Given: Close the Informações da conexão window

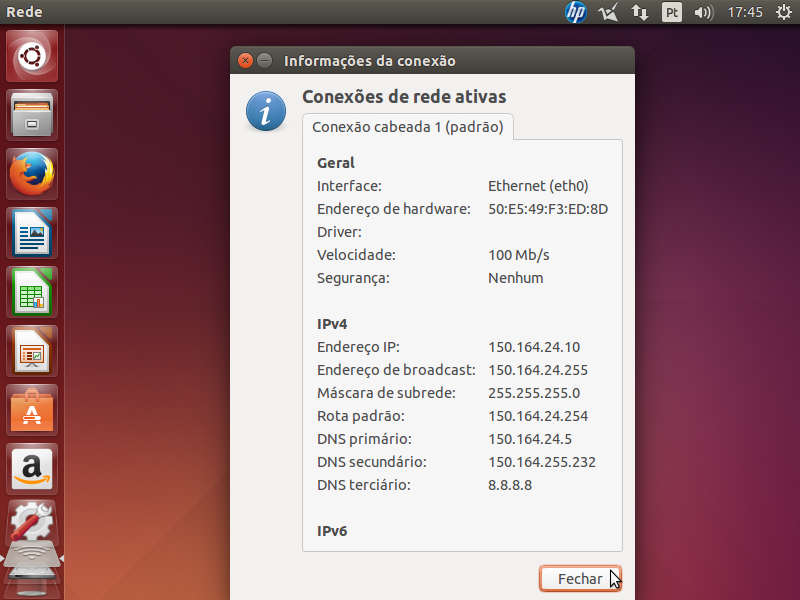Looking at the screenshot, I should 246,61.
